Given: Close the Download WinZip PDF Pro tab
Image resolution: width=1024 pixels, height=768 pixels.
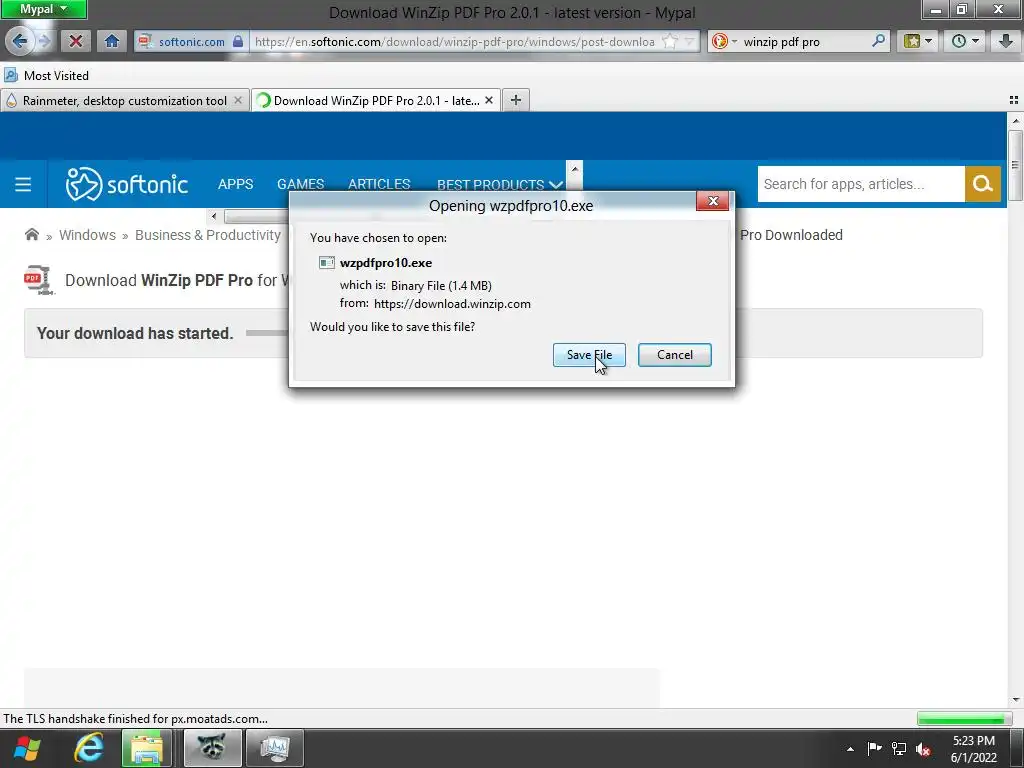Looking at the screenshot, I should tap(488, 101).
